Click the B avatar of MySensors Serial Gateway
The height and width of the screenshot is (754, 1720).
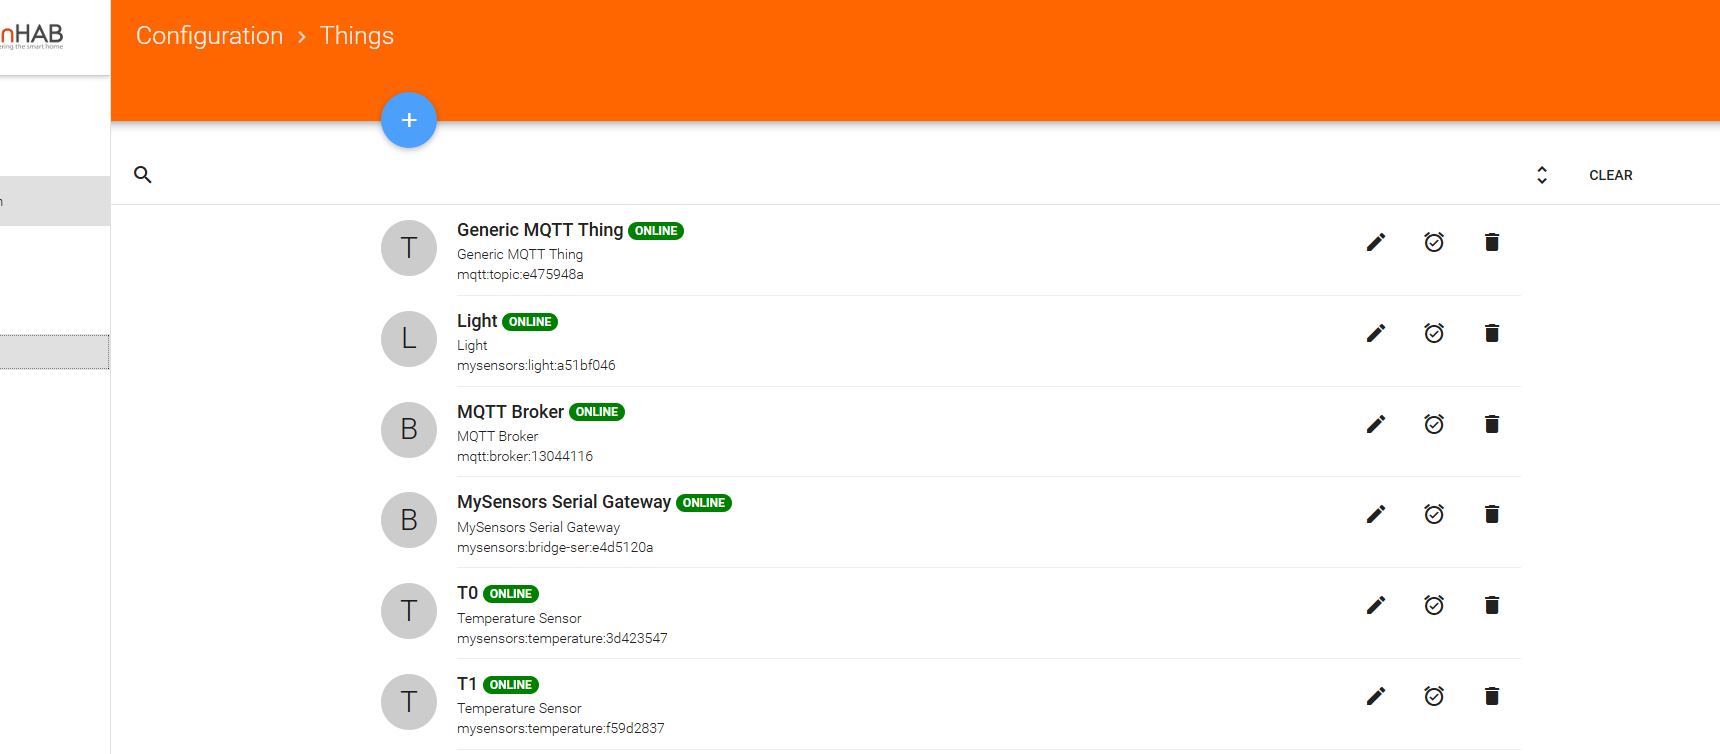pyautogui.click(x=409, y=520)
